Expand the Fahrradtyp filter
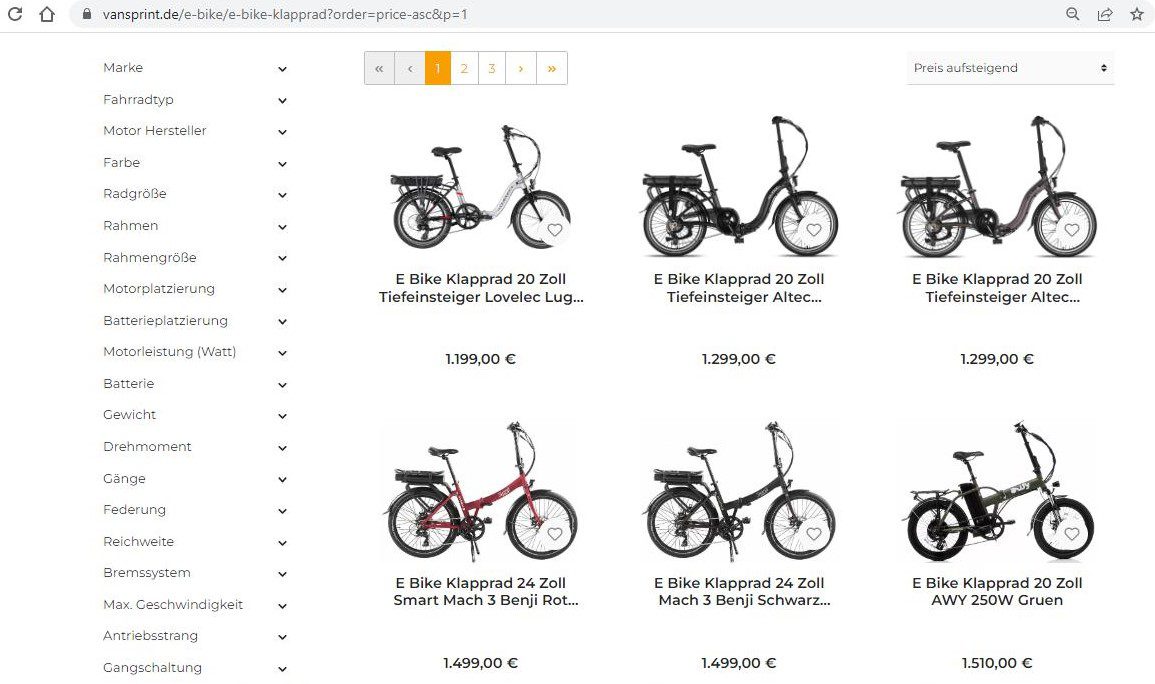The height and width of the screenshot is (684, 1155). tap(194, 99)
